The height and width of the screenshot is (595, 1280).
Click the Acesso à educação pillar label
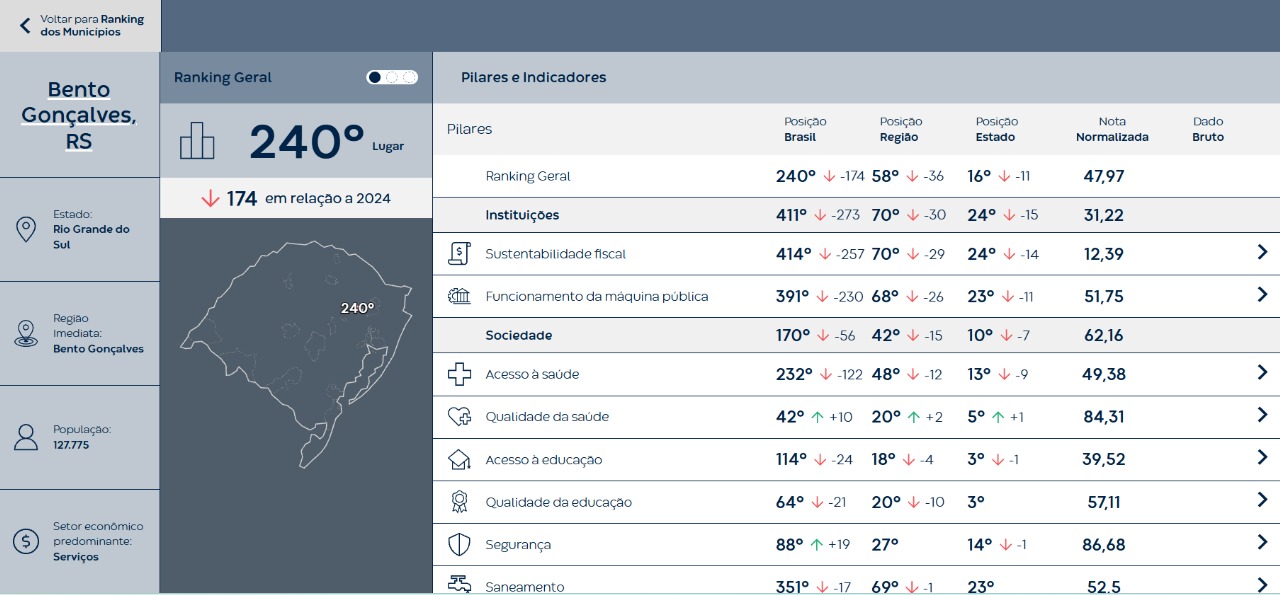pyautogui.click(x=543, y=460)
